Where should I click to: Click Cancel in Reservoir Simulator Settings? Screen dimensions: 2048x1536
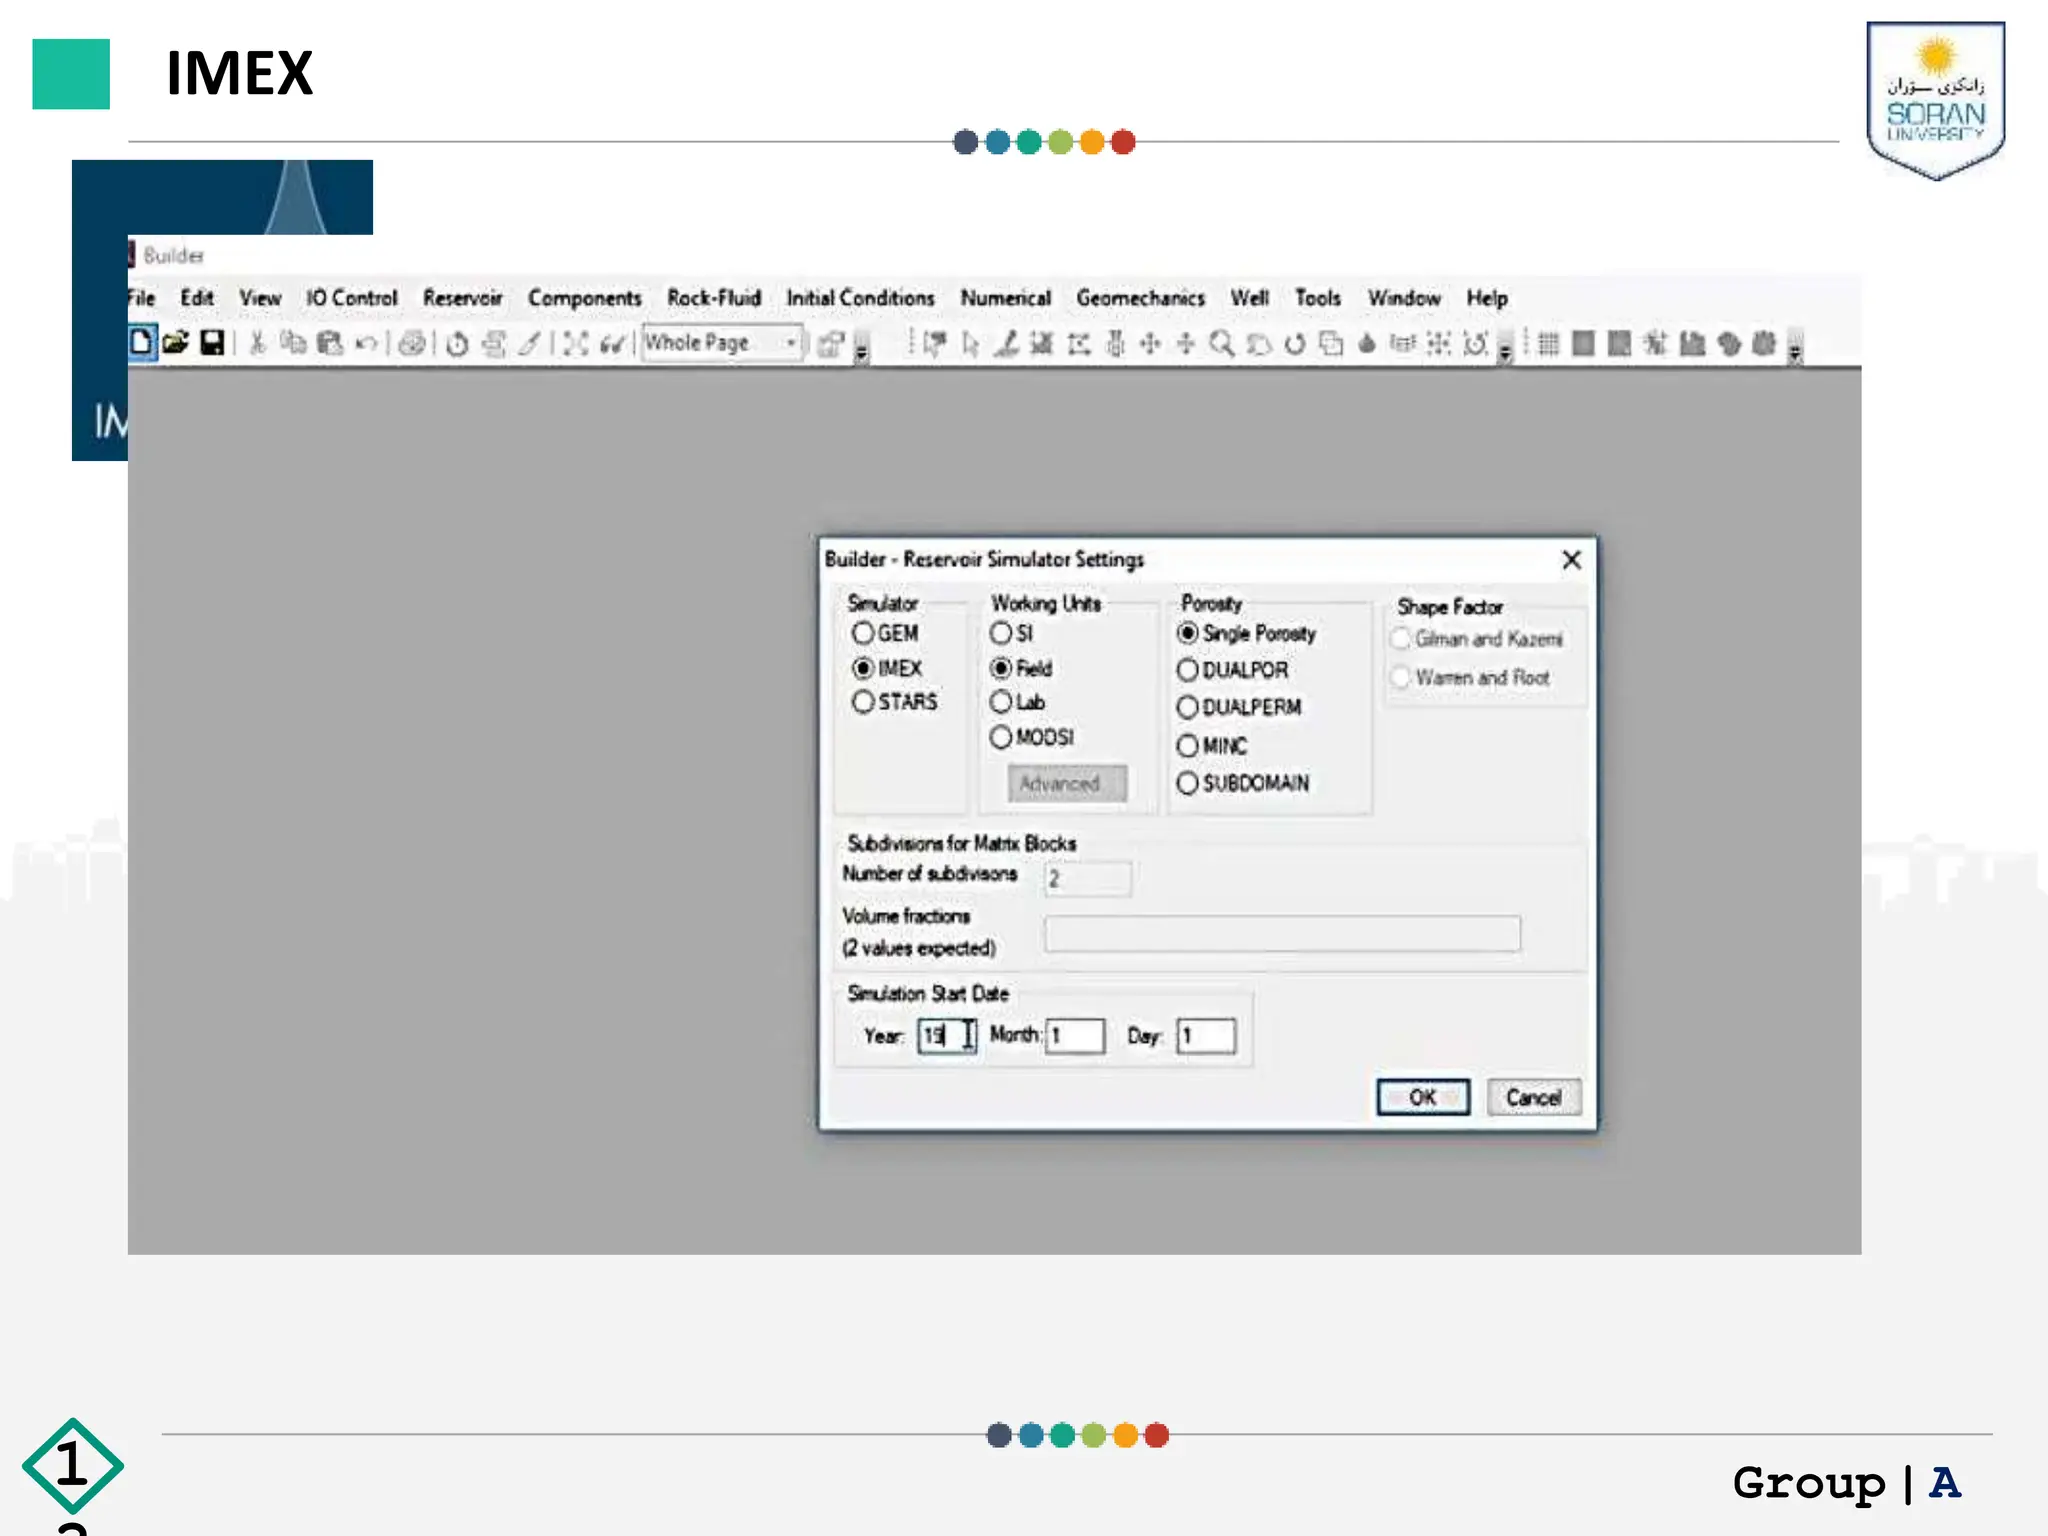click(x=1533, y=1097)
